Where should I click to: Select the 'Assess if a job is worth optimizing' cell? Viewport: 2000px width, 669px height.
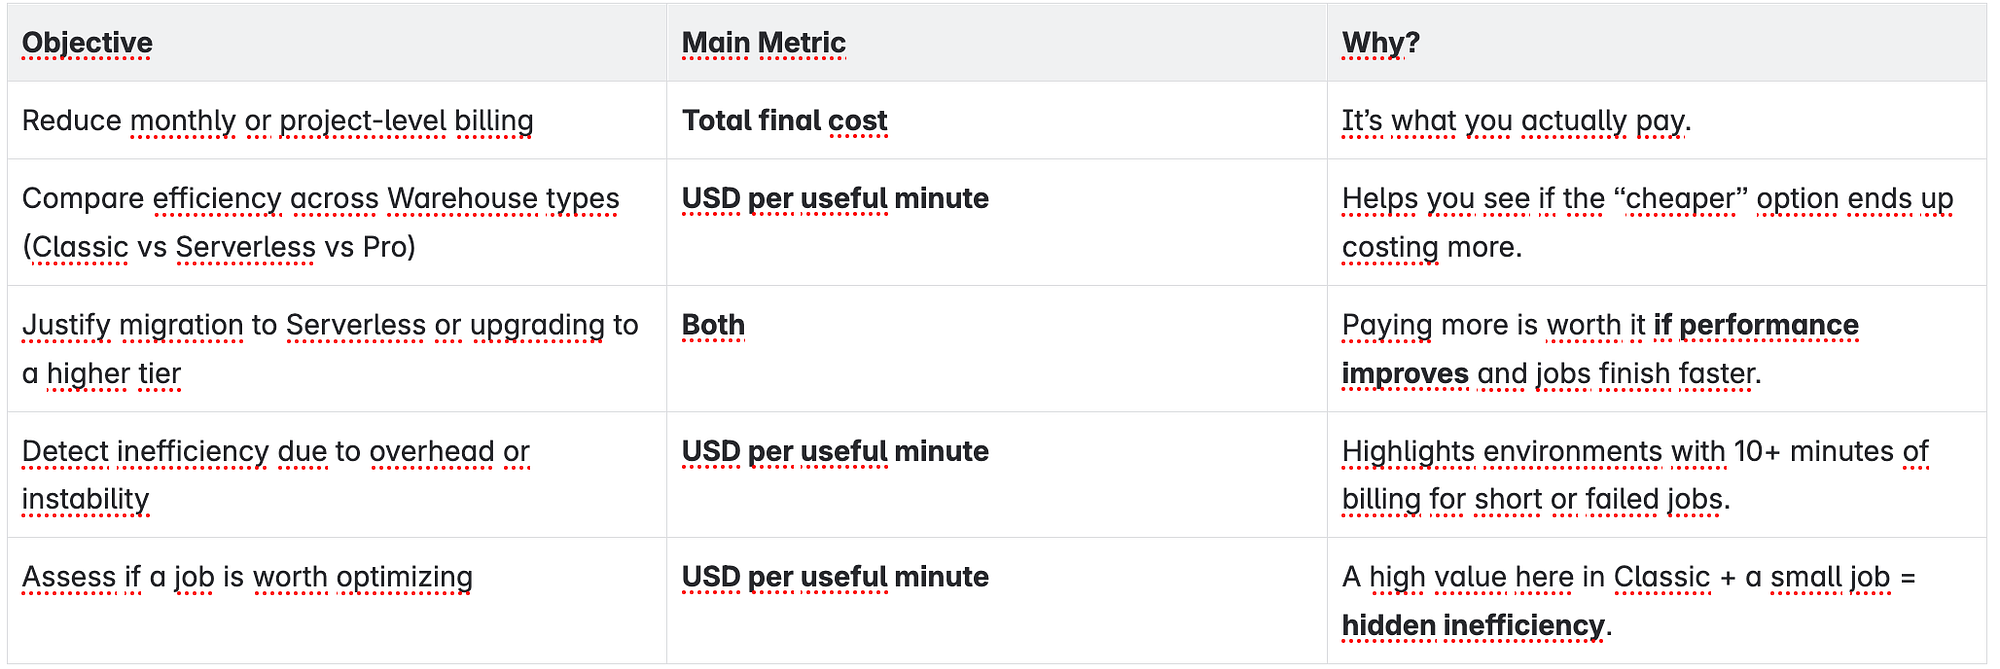337,601
